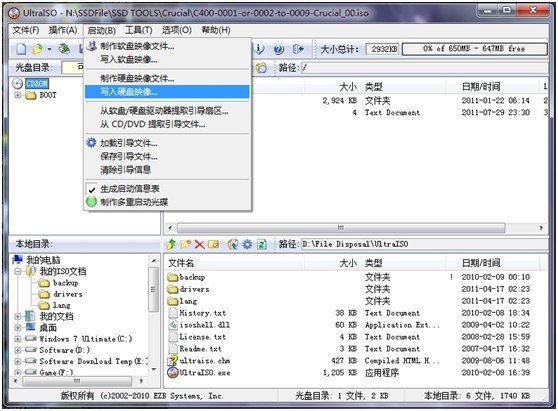The height and width of the screenshot is (411, 558).
Task: Choose 保存引导文件... menu entry
Action: click(167, 156)
